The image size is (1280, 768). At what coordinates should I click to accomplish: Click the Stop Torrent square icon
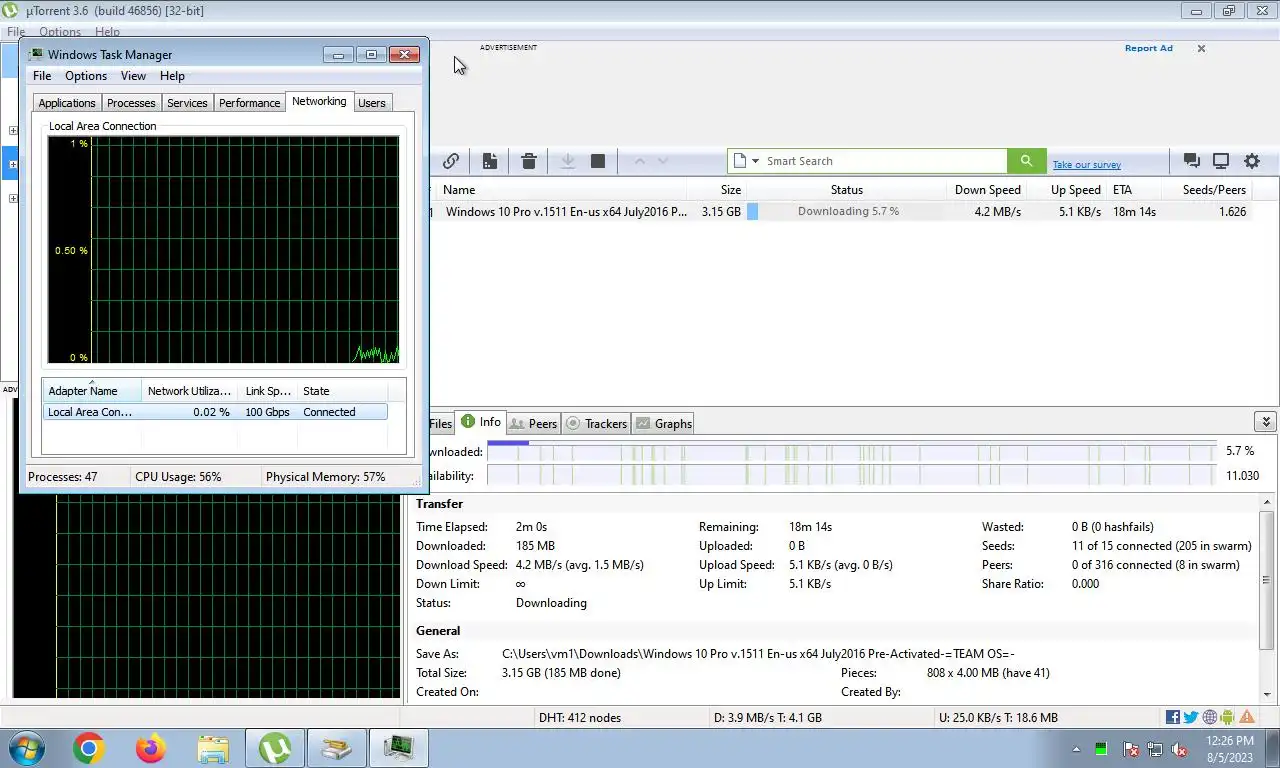[598, 161]
